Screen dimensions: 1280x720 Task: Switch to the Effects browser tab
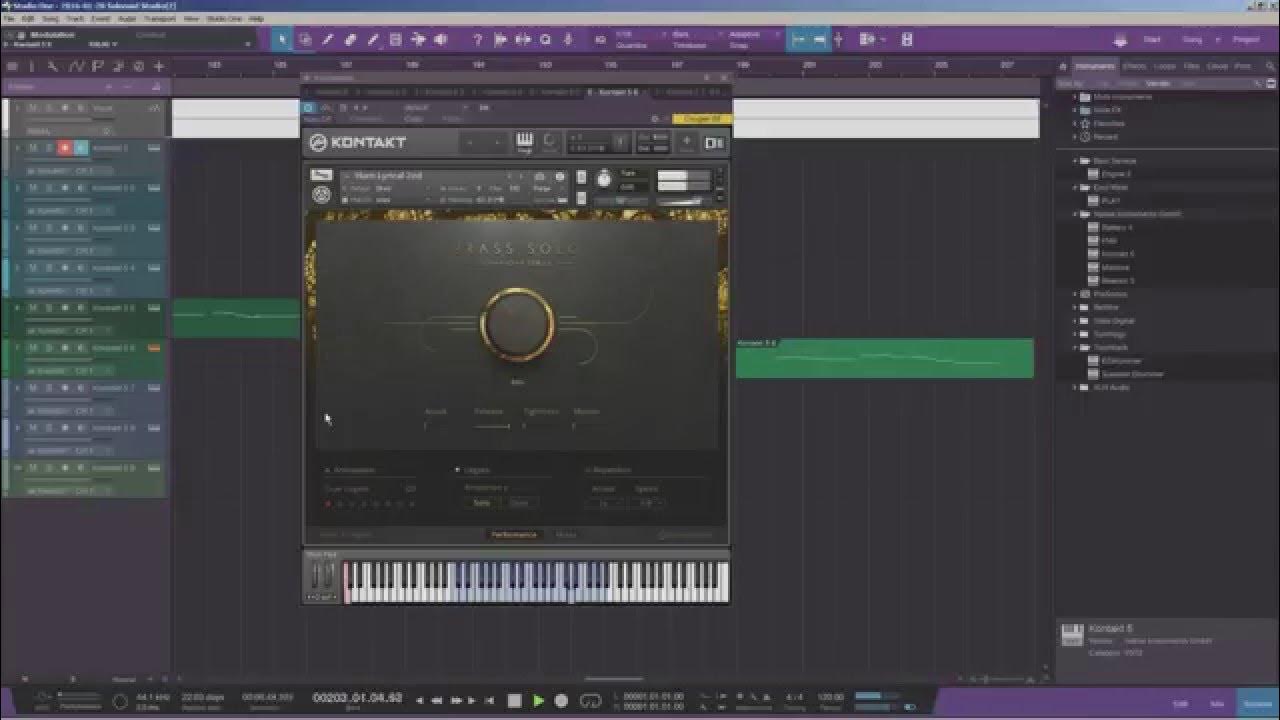click(x=1134, y=66)
